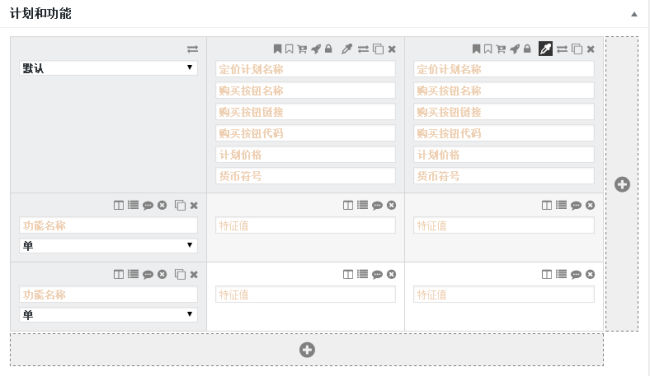
Task: Click columns layout icon in first feature row header
Action: [x=119, y=205]
